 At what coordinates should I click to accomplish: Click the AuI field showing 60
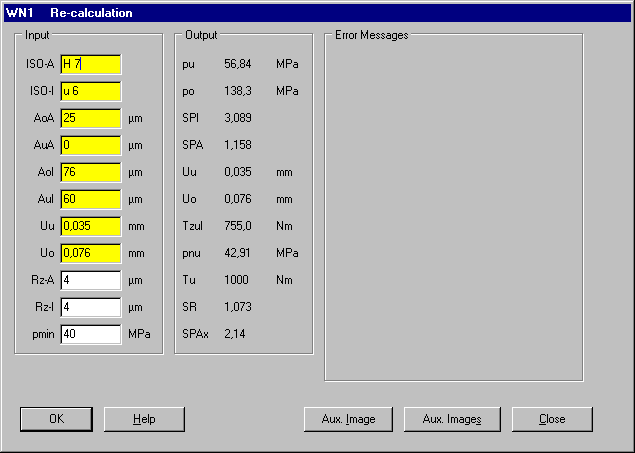point(90,199)
